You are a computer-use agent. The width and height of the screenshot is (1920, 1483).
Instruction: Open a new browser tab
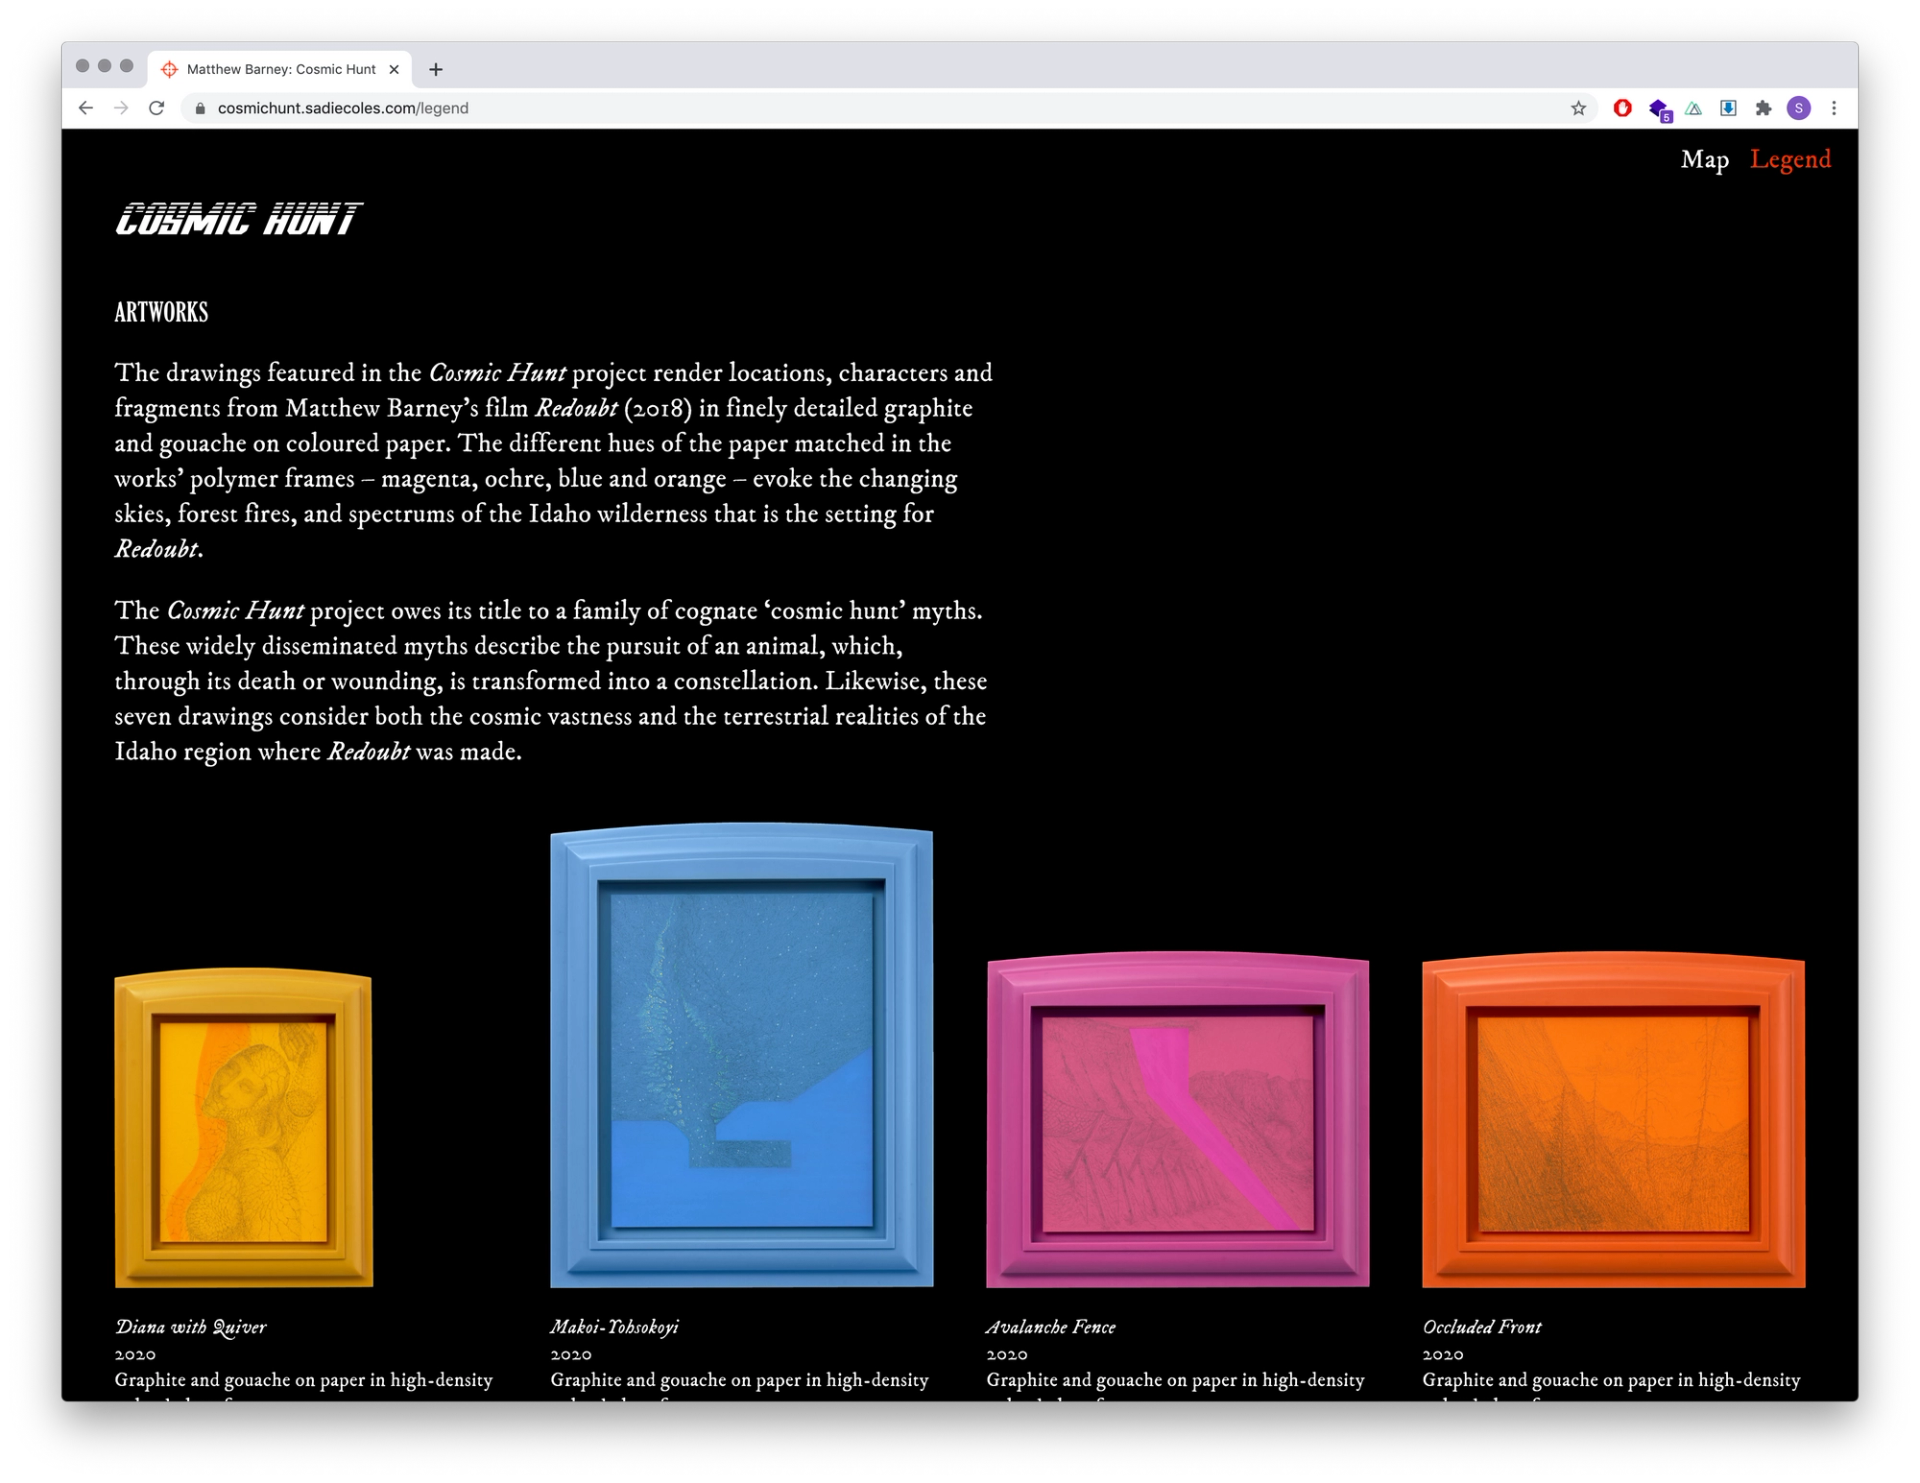coord(436,69)
